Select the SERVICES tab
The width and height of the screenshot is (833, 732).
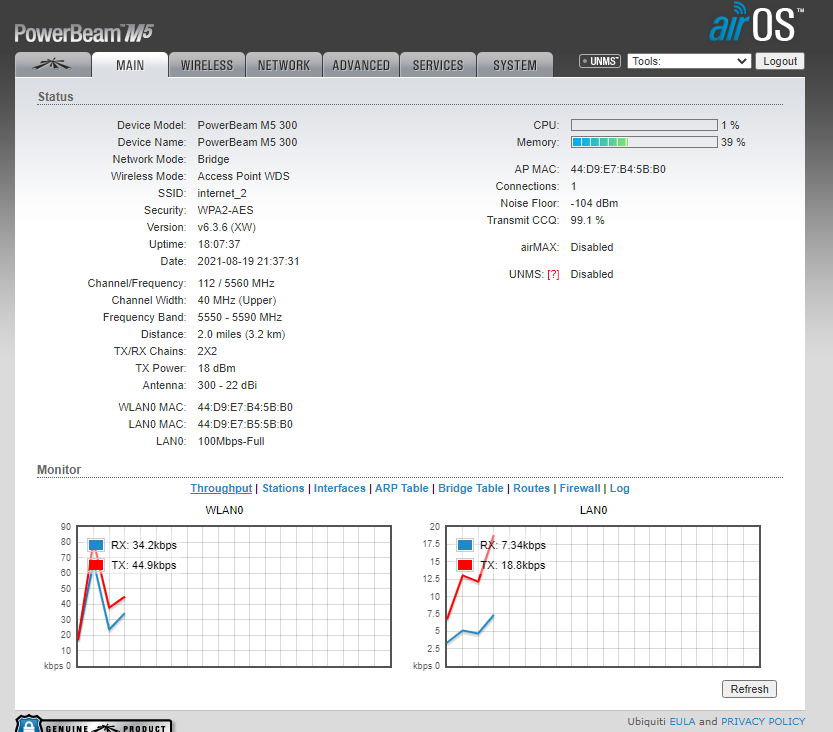point(438,65)
